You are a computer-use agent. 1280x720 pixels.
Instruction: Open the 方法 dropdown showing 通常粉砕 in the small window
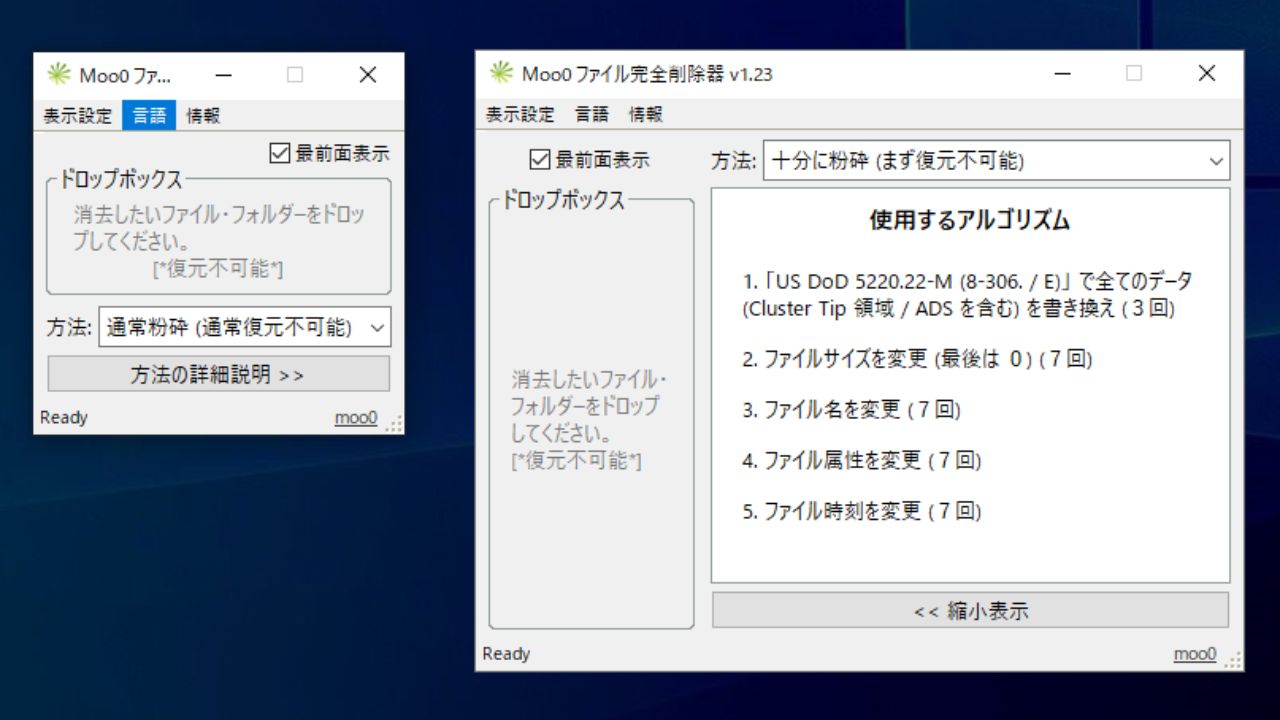pos(245,327)
